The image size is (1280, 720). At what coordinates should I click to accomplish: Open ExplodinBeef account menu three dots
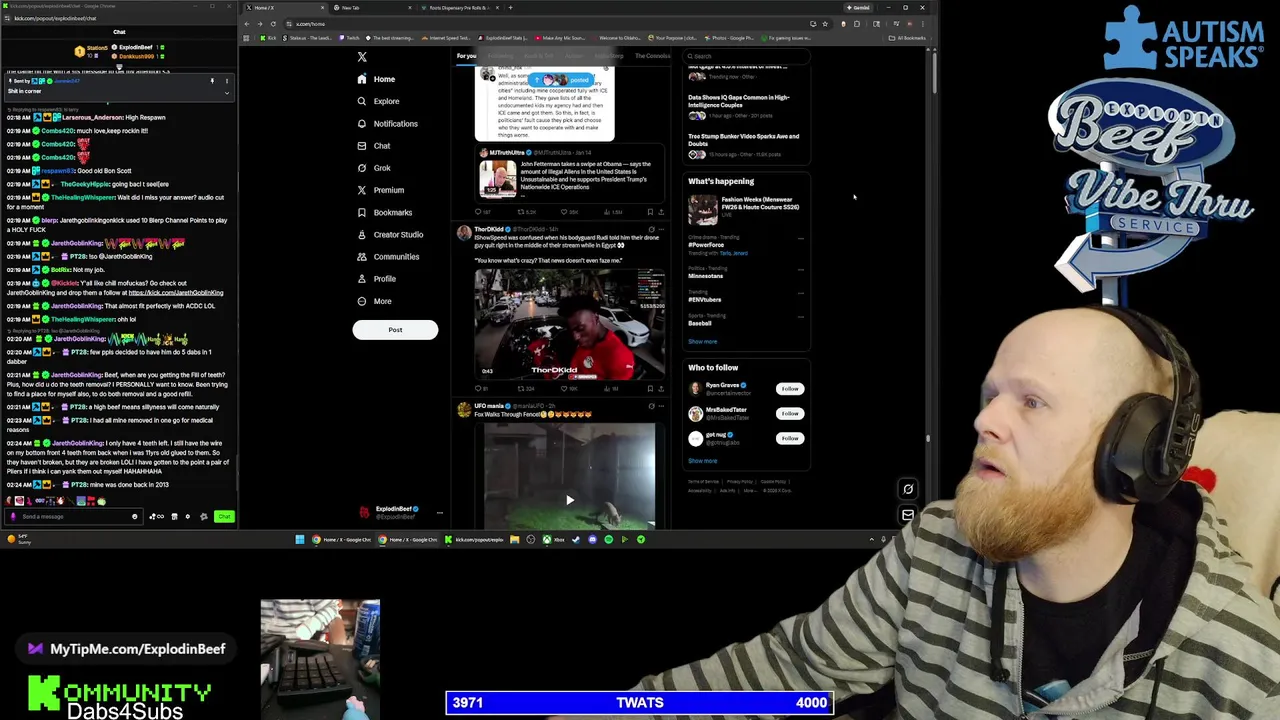439,512
